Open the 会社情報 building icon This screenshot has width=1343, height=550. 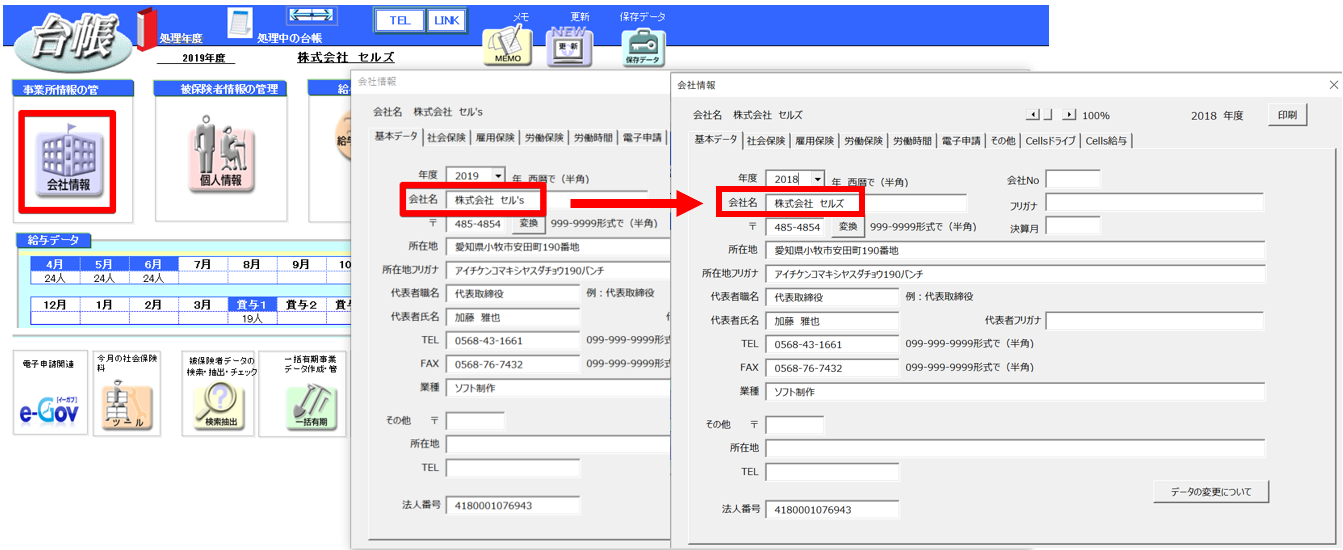(x=69, y=161)
